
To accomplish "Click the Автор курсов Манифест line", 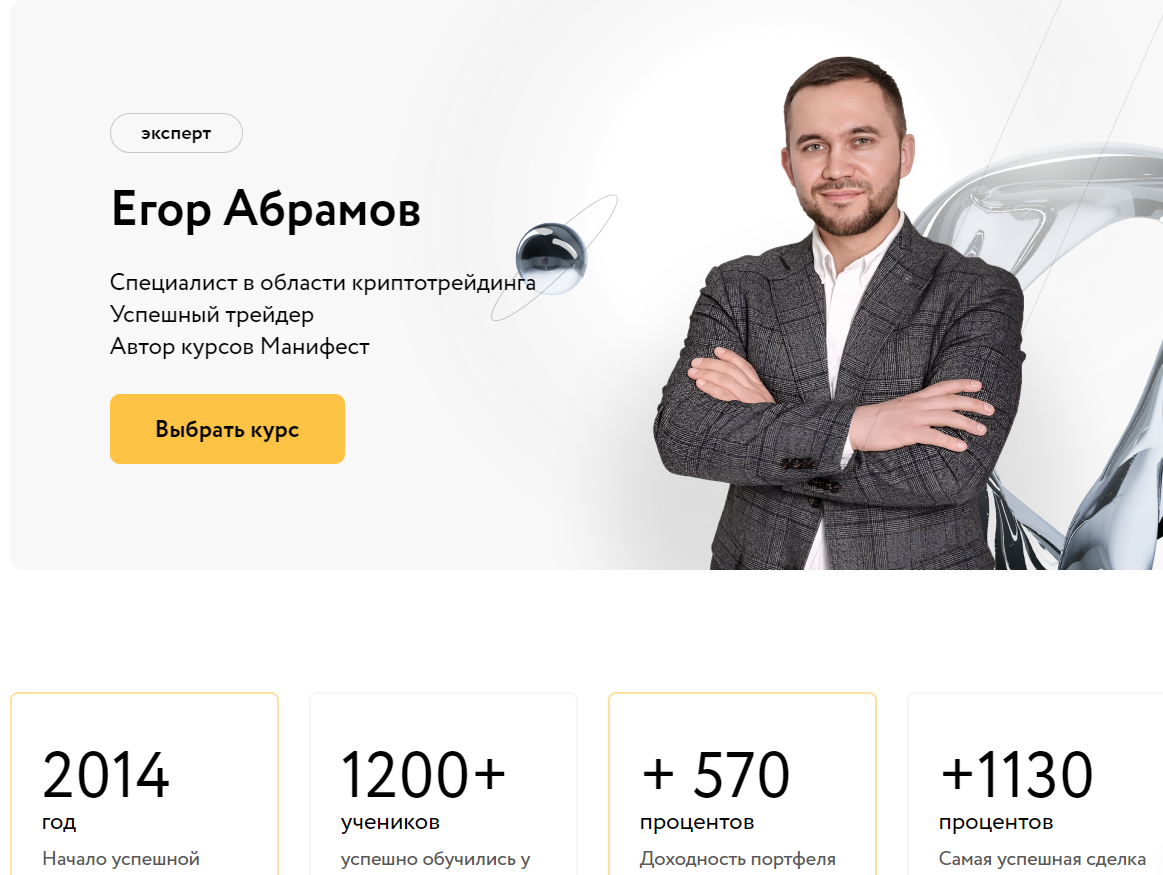I will pos(240,346).
